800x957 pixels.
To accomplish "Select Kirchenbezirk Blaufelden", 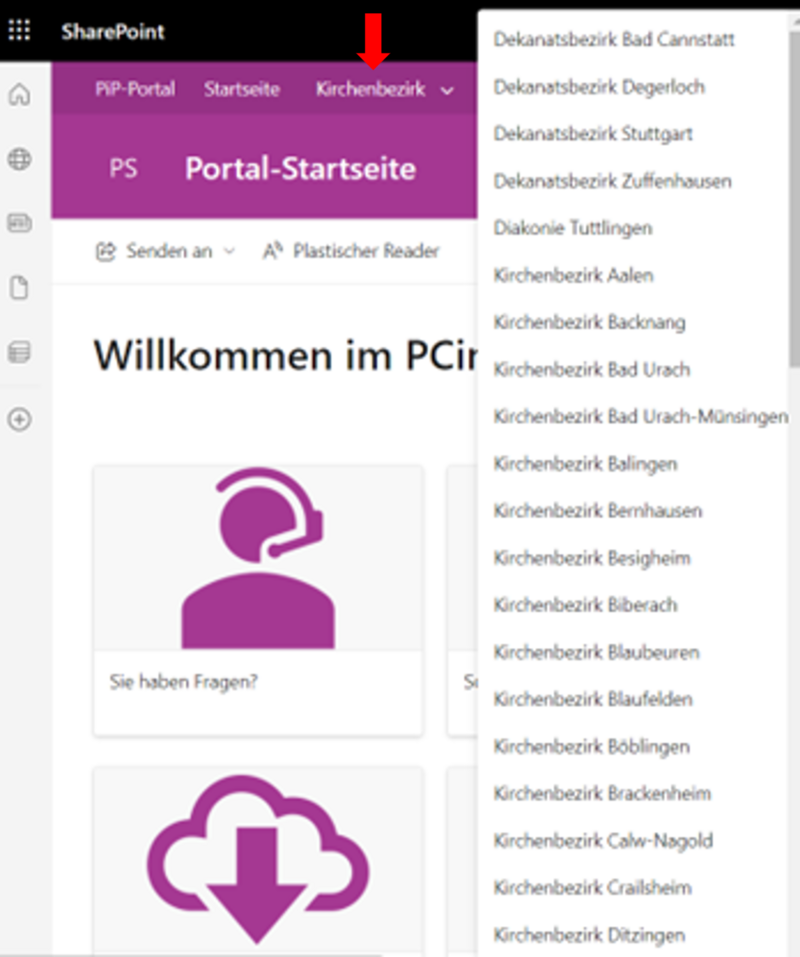I will [593, 699].
